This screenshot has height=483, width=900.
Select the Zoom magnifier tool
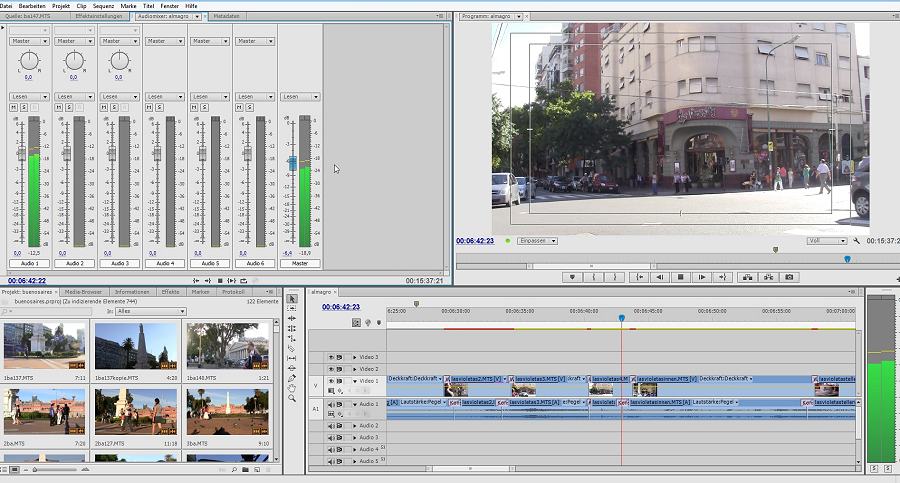[x=292, y=398]
